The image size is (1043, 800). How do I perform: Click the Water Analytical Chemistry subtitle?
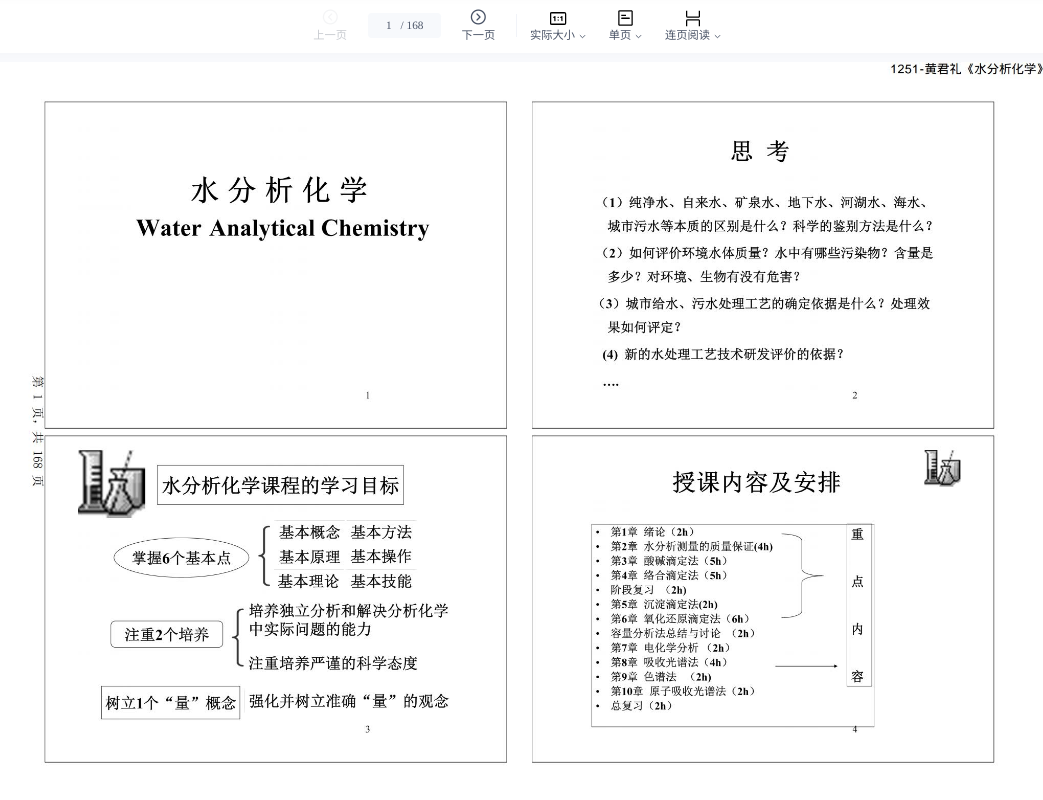(x=282, y=228)
